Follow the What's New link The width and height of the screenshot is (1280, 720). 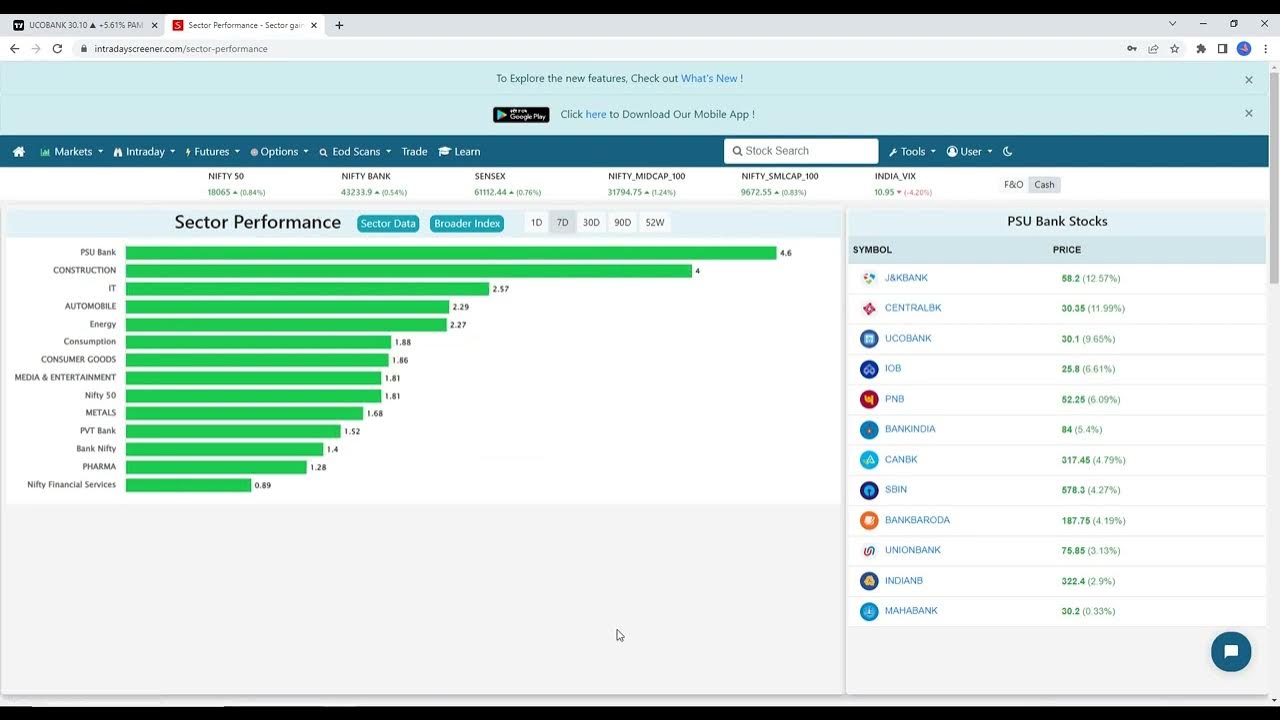pos(709,79)
